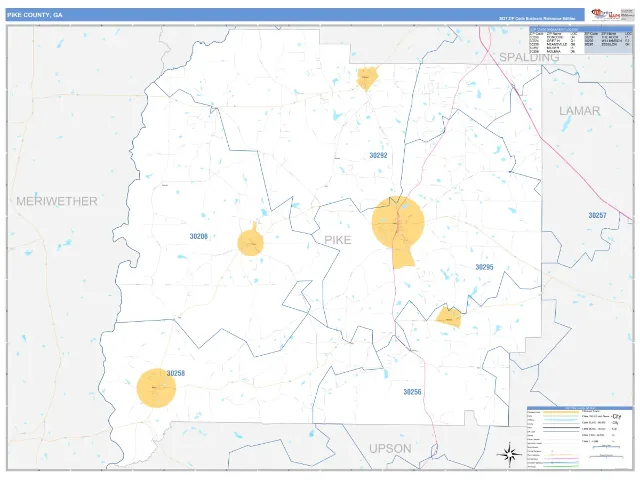Click the 30256 ZIP code label
This screenshot has width=640, height=480.
412,392
